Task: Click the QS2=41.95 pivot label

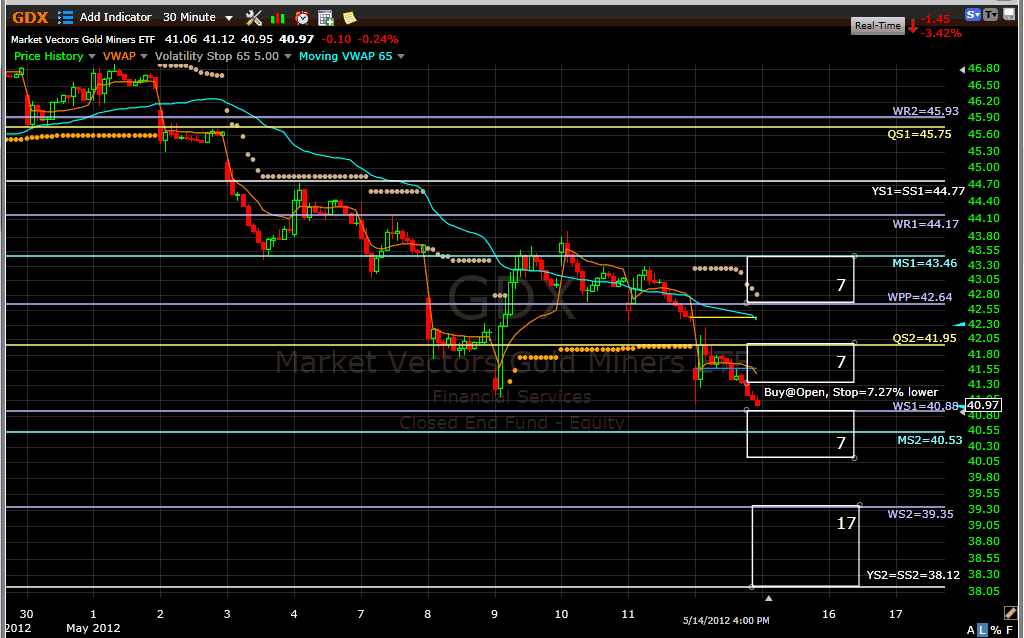Action: (x=925, y=338)
